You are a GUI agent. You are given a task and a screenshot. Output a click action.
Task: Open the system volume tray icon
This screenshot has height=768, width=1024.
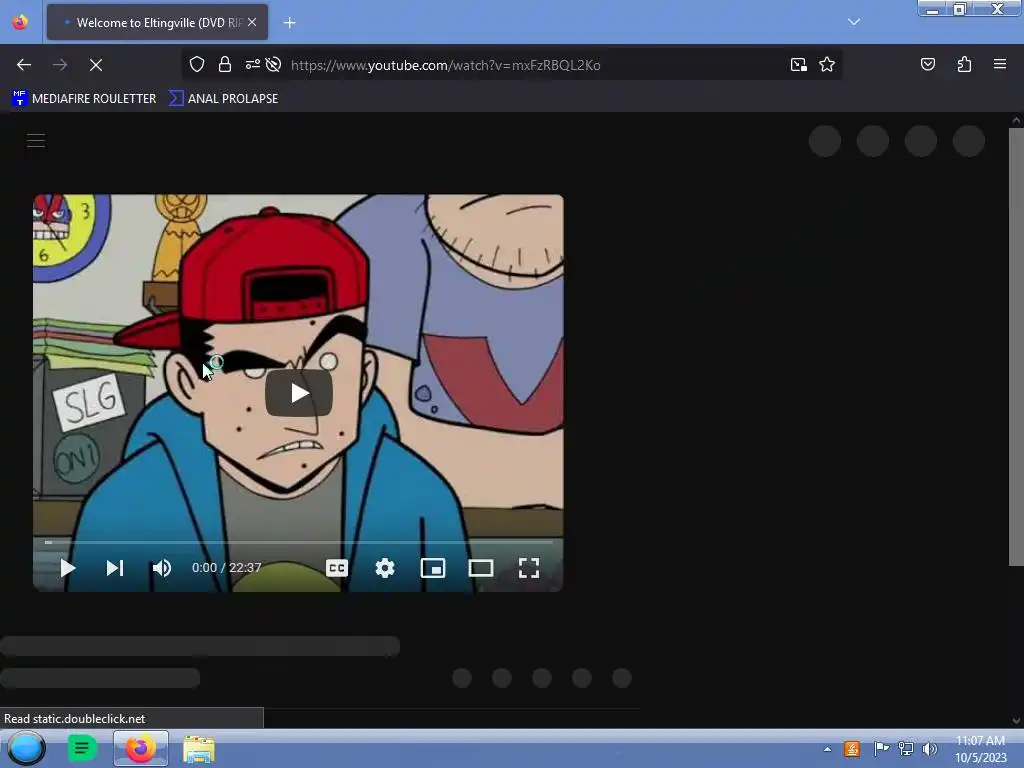pos(929,748)
